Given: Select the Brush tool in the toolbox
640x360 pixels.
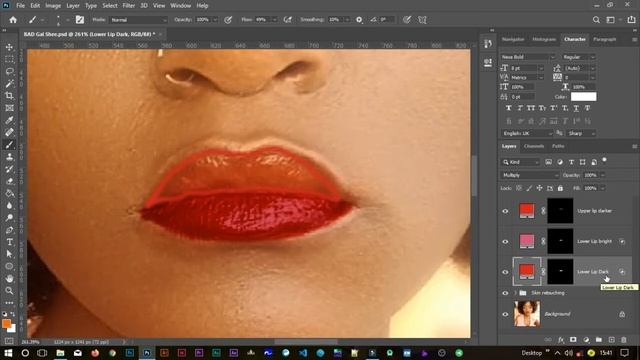Looking at the screenshot, I should tap(9, 145).
